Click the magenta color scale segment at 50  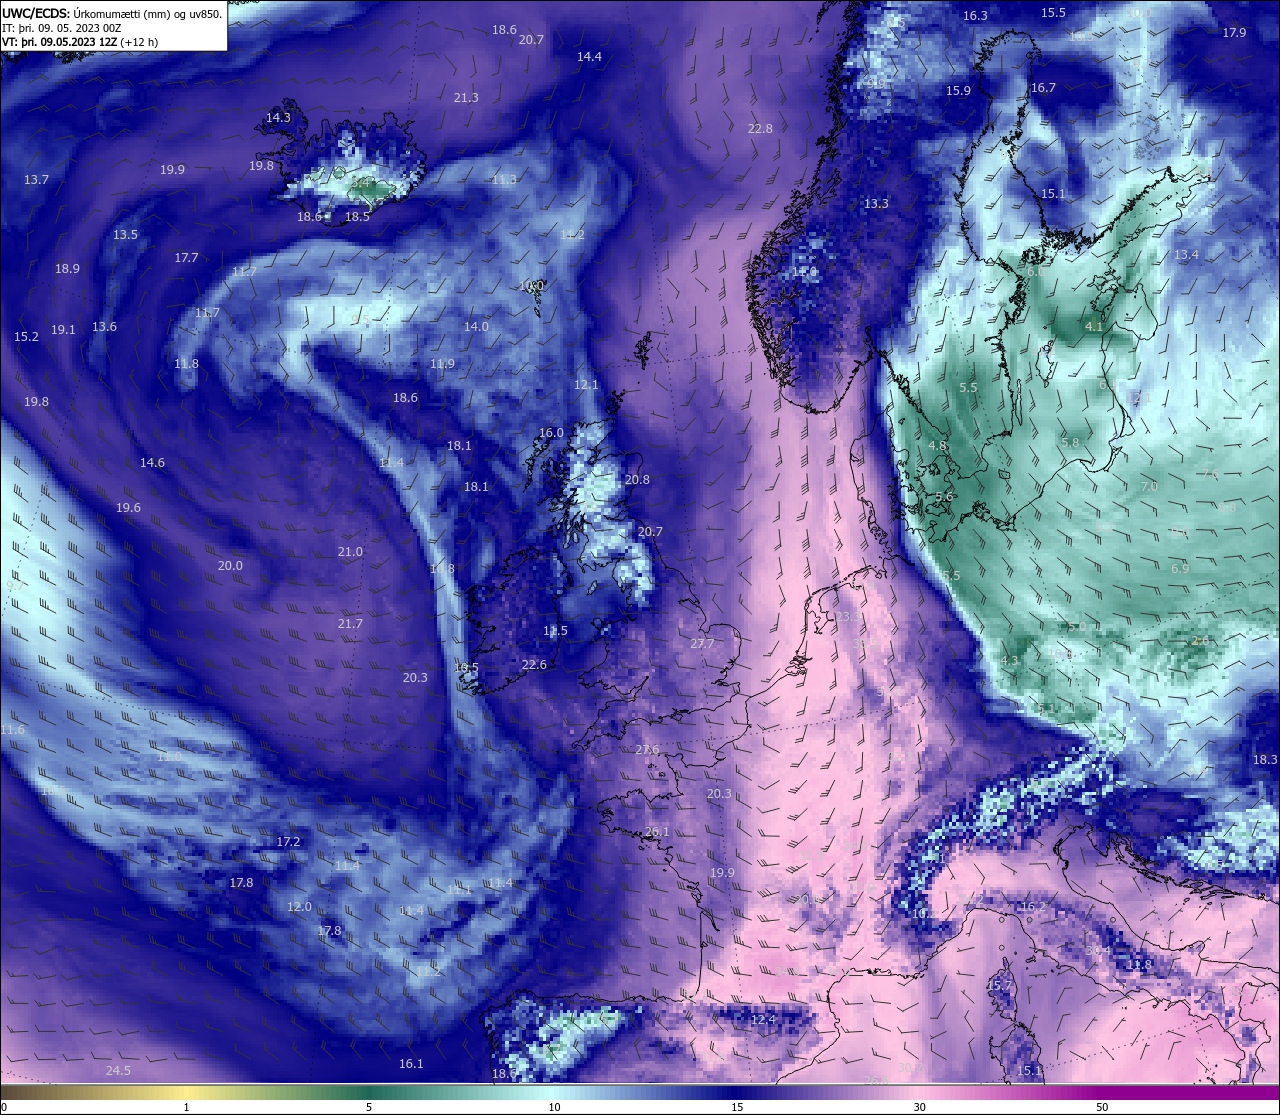pos(1102,1092)
